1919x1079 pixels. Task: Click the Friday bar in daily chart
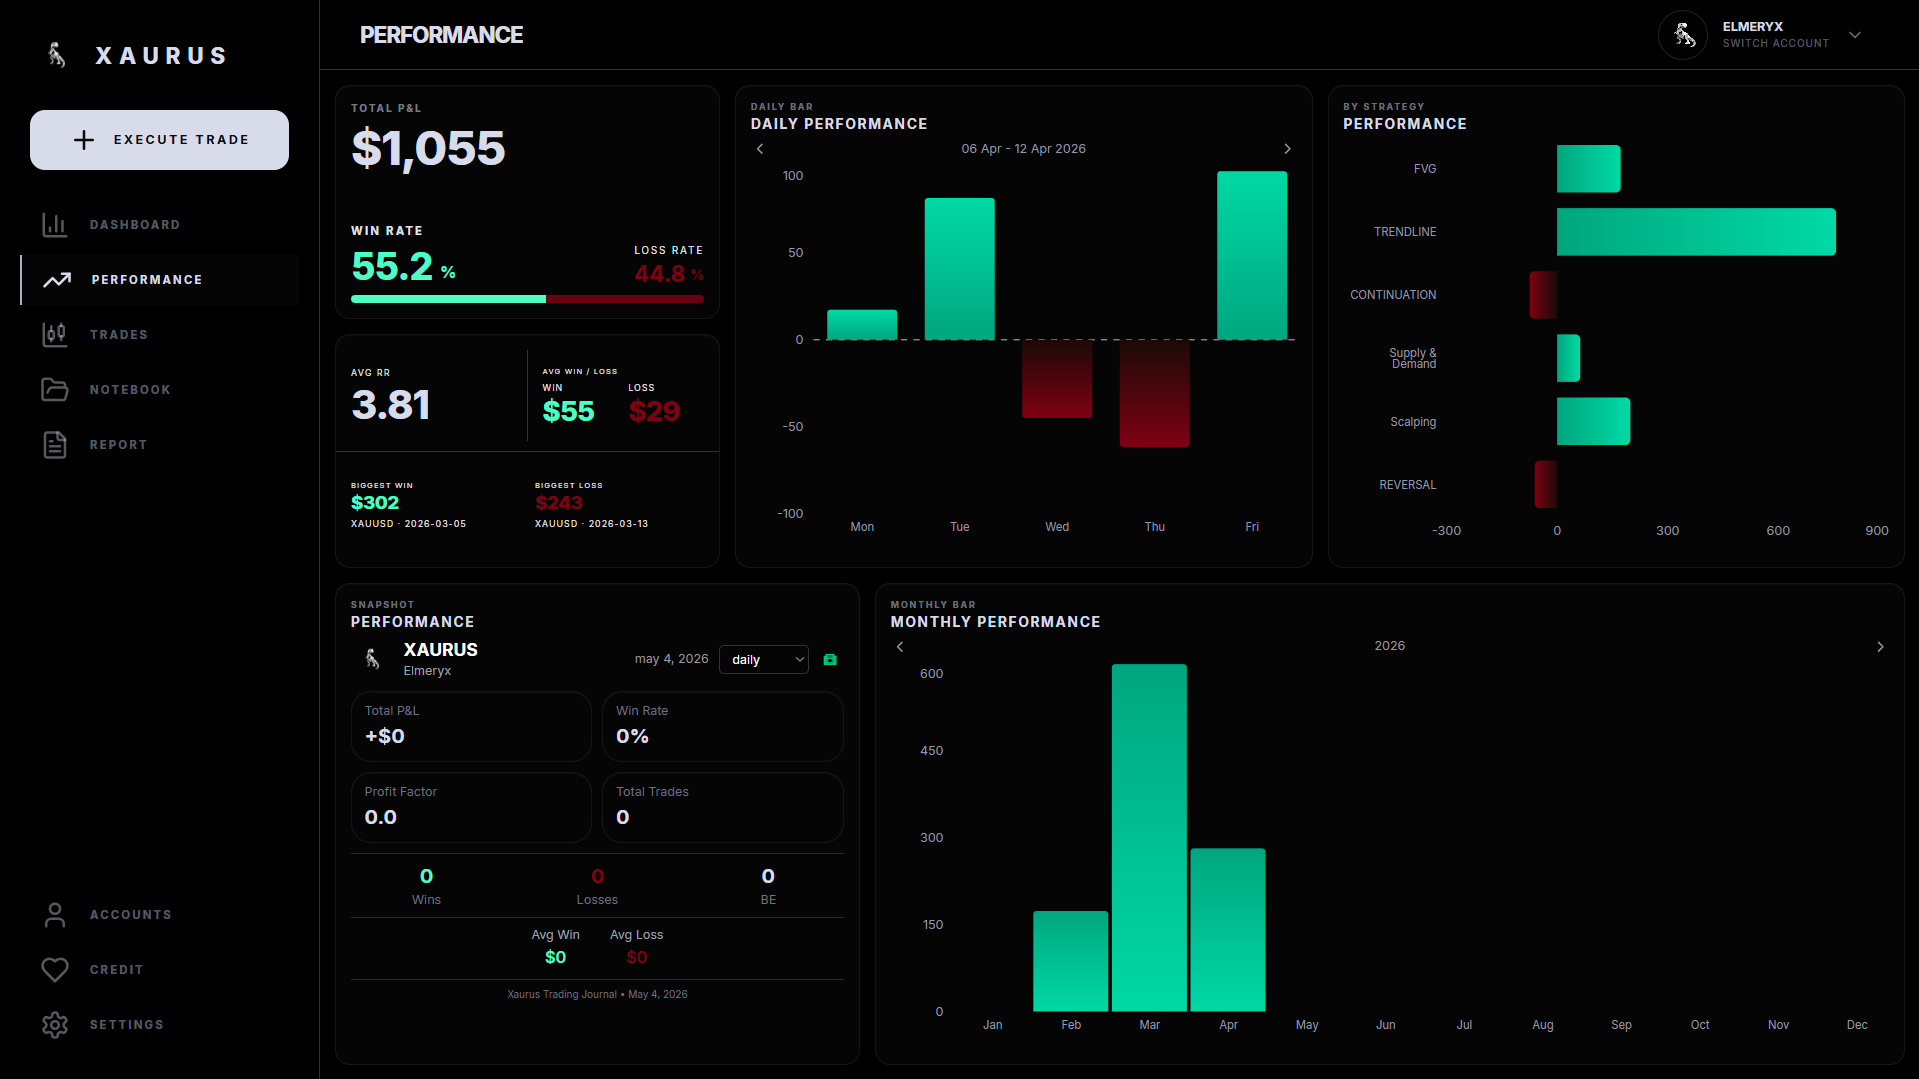[1252, 256]
